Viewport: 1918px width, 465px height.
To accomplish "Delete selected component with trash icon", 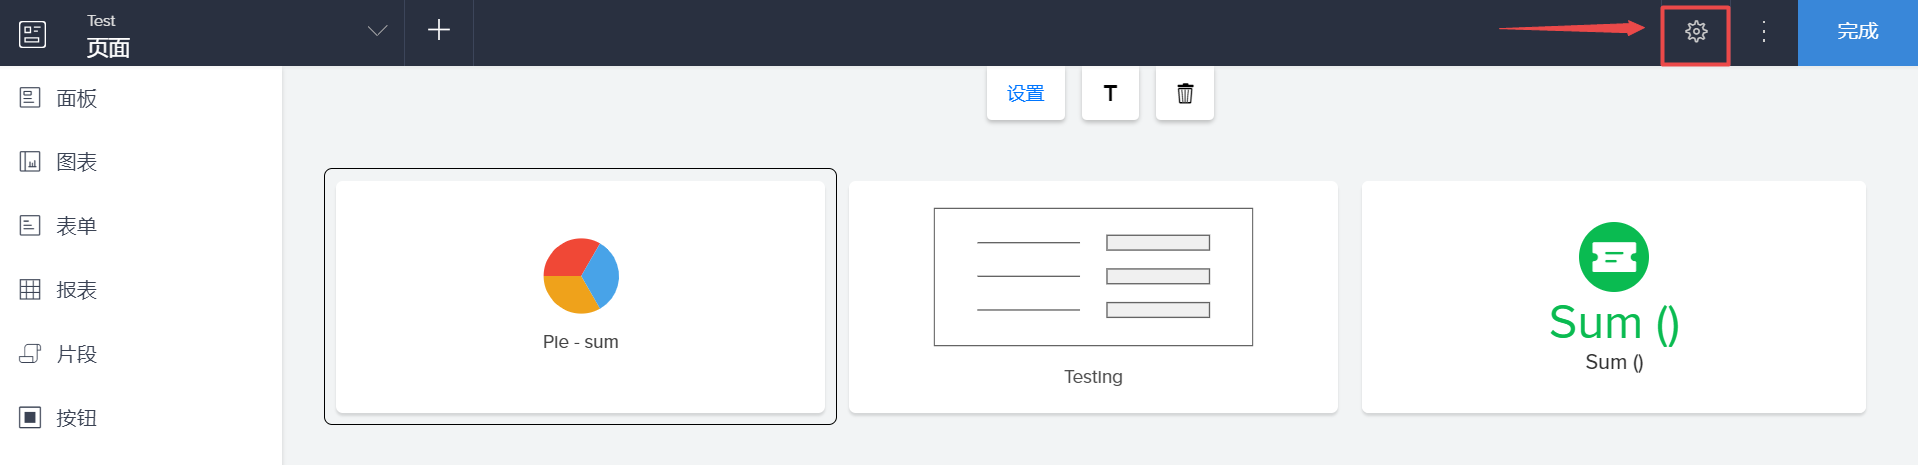I will (1184, 94).
